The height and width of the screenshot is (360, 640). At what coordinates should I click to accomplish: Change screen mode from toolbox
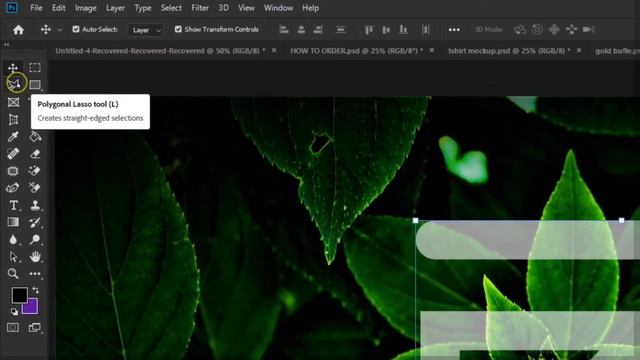pyautogui.click(x=35, y=327)
